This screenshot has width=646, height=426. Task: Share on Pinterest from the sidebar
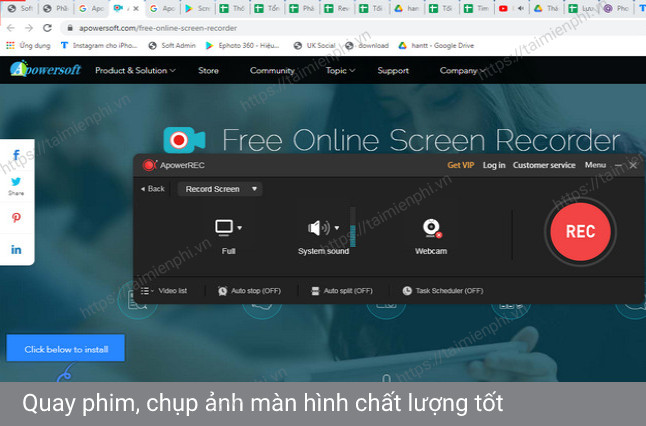[x=16, y=218]
